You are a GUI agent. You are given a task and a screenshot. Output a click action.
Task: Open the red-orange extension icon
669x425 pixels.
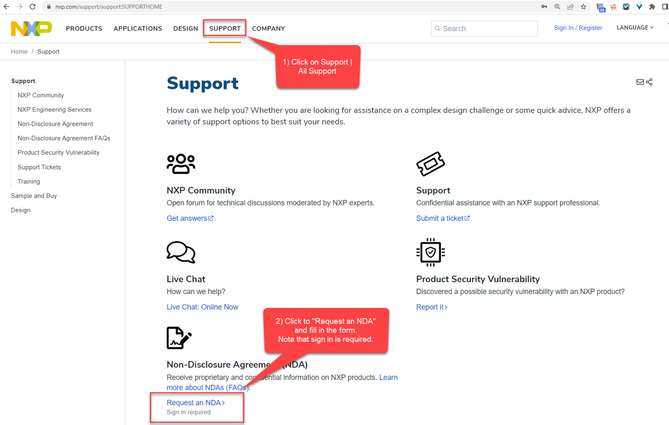pos(613,6)
